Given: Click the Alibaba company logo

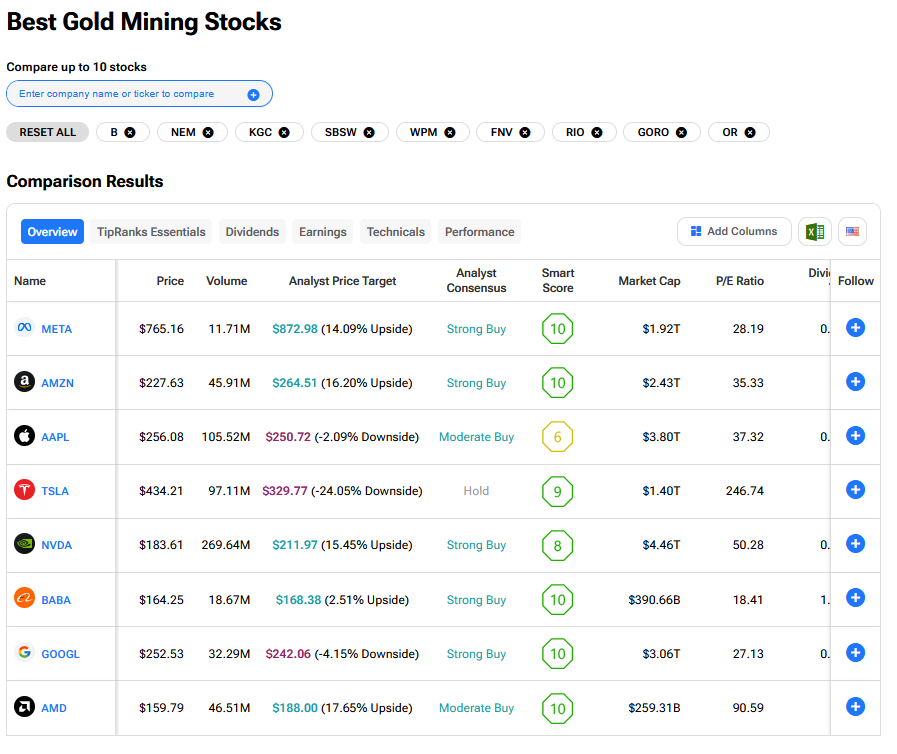Looking at the screenshot, I should pos(24,598).
